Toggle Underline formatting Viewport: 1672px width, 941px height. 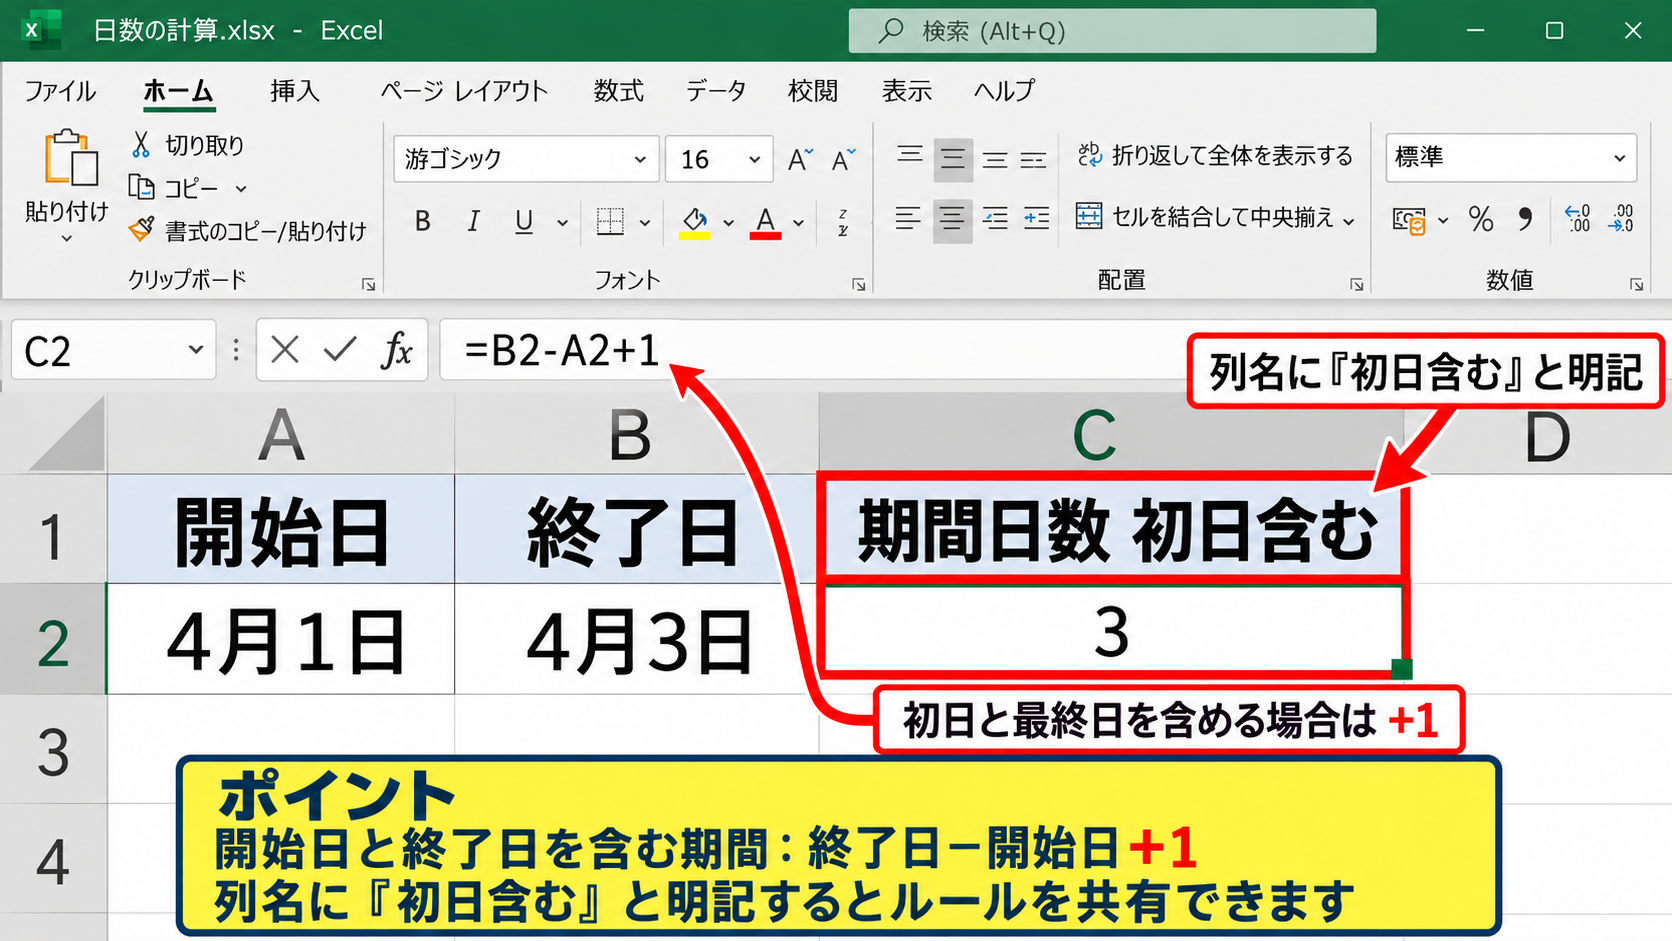click(523, 222)
